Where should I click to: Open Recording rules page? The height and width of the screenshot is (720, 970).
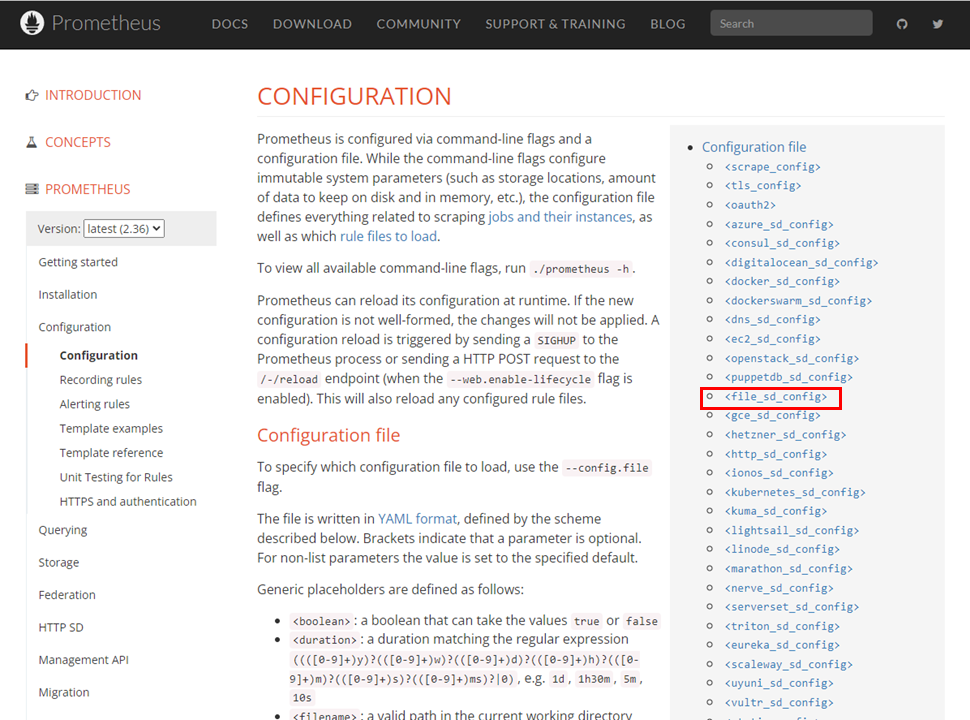(101, 380)
